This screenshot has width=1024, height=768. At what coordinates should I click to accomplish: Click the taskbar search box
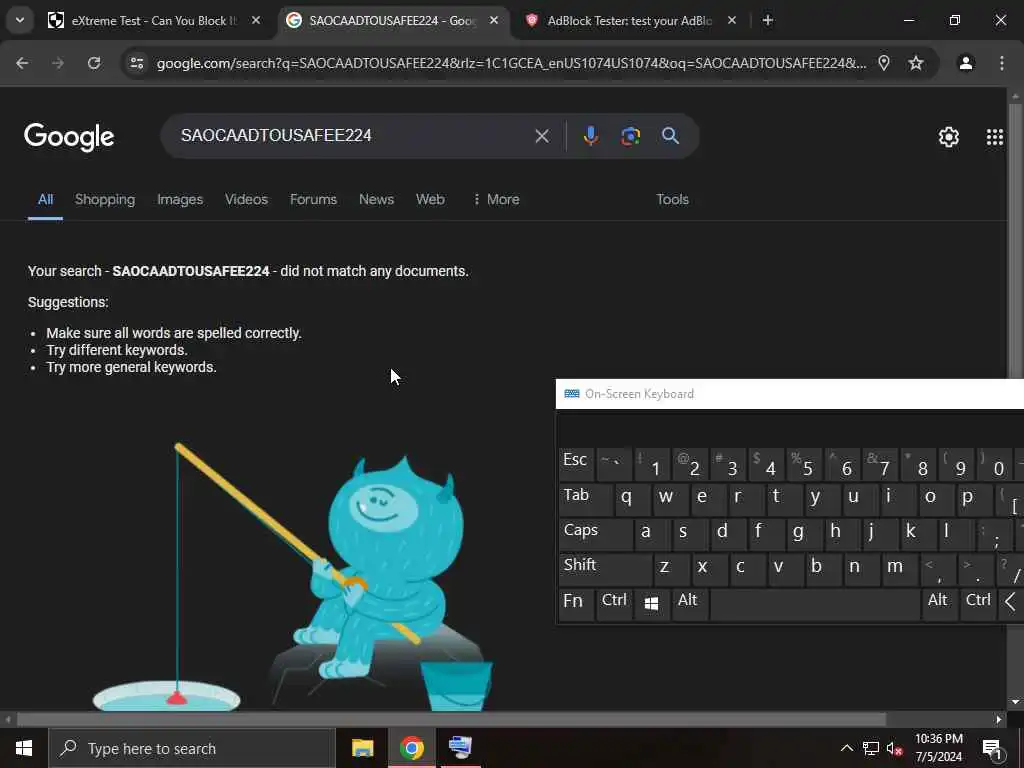coord(191,748)
